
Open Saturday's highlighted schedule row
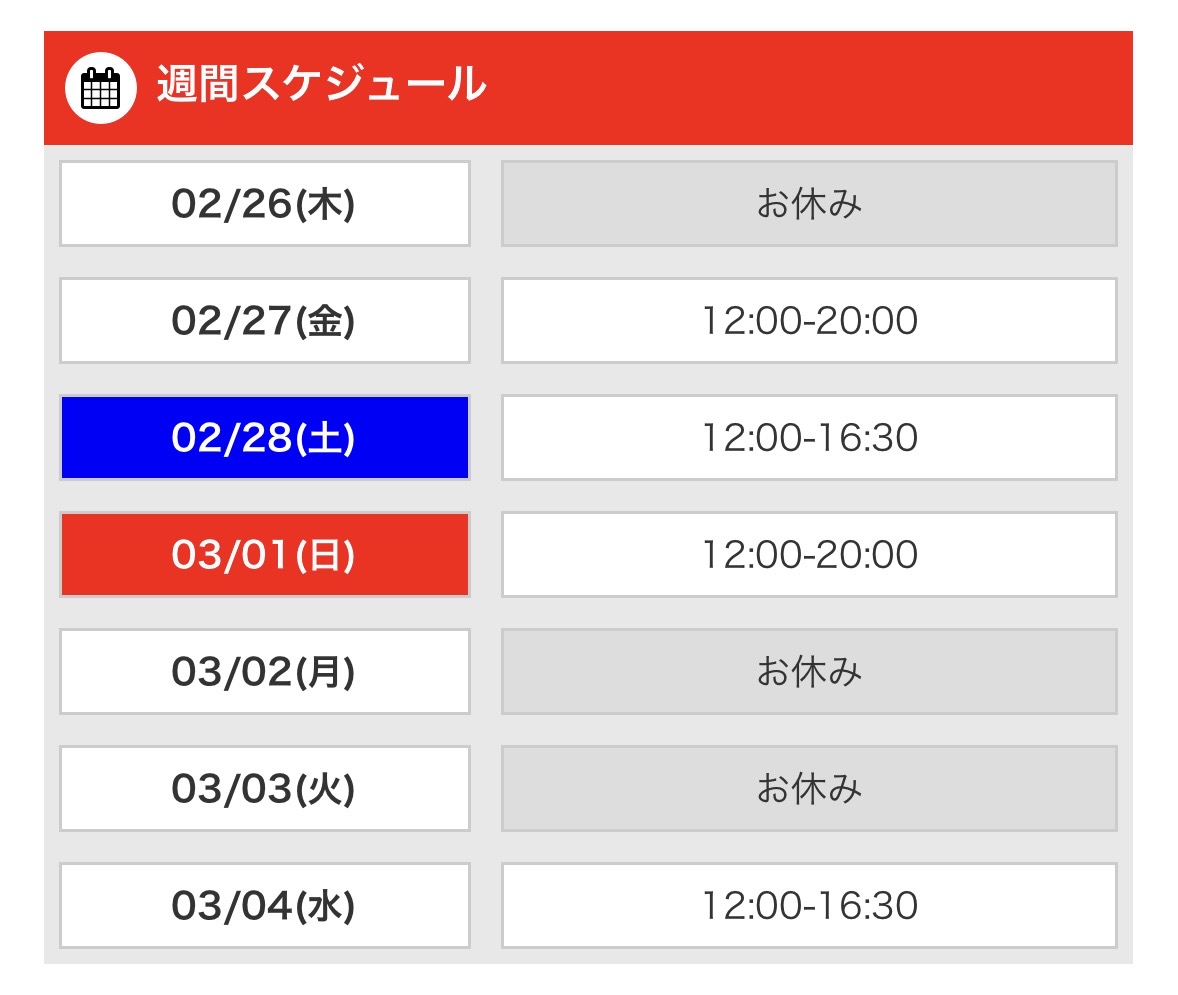point(264,438)
